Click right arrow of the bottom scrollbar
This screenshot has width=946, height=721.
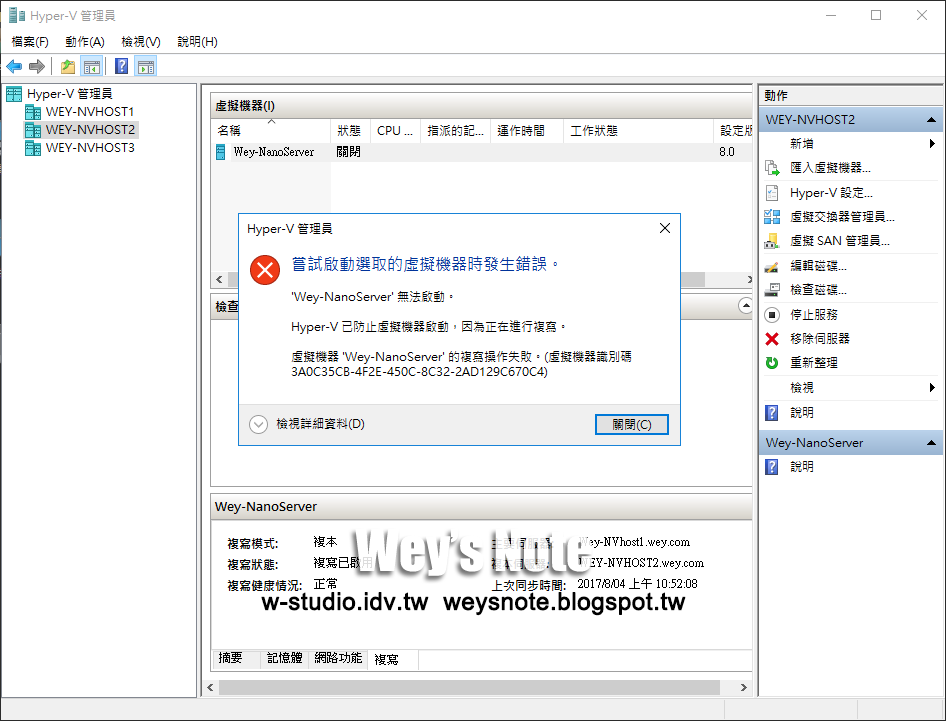point(744,688)
